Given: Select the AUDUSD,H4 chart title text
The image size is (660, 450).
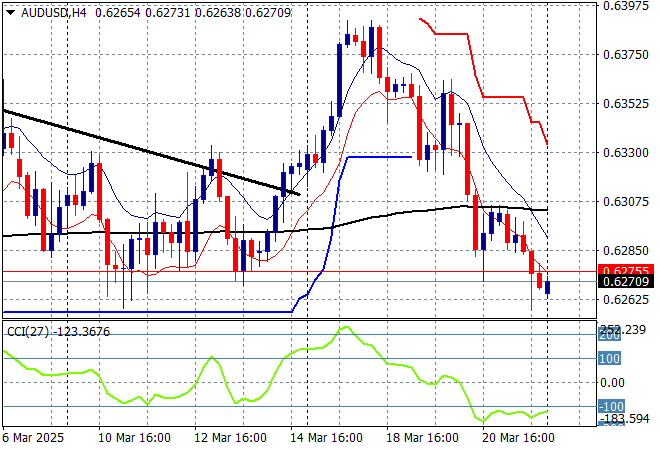Looking at the screenshot, I should (53, 13).
